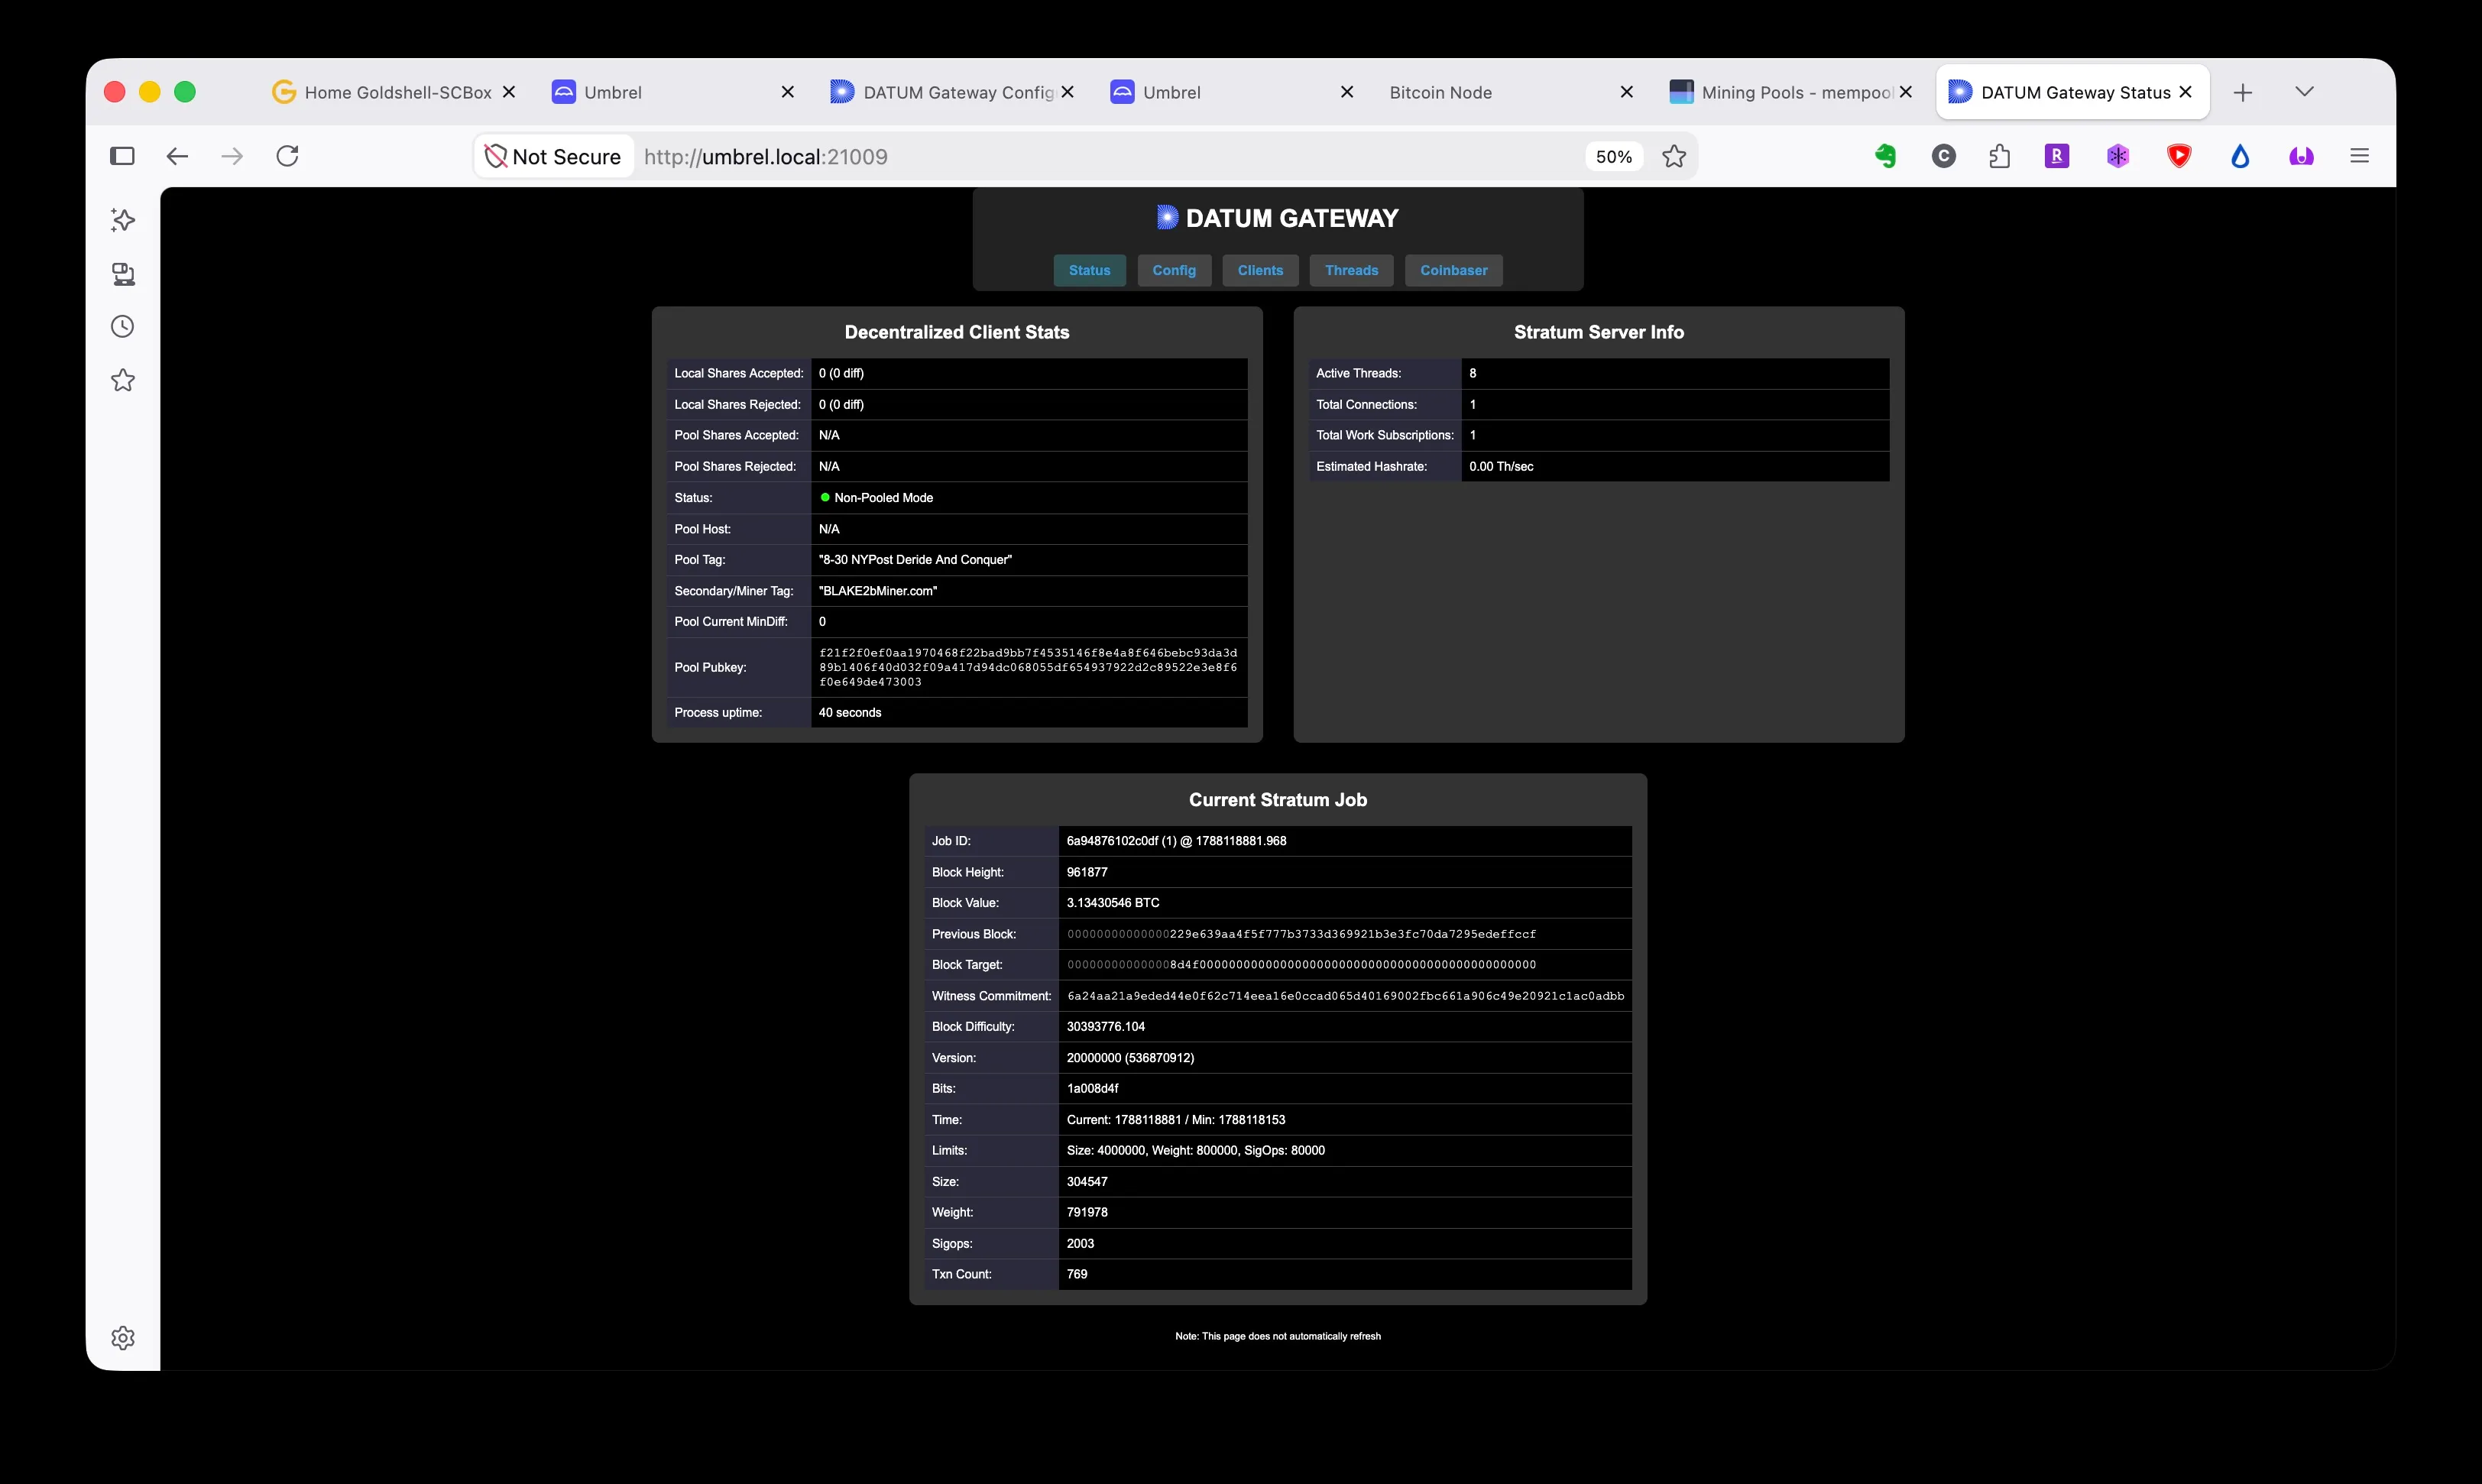Screen dimensions: 2482x1484
Task: Click Estimated Hashrate "0.00 Th/sec" value
Action: click(1501, 467)
